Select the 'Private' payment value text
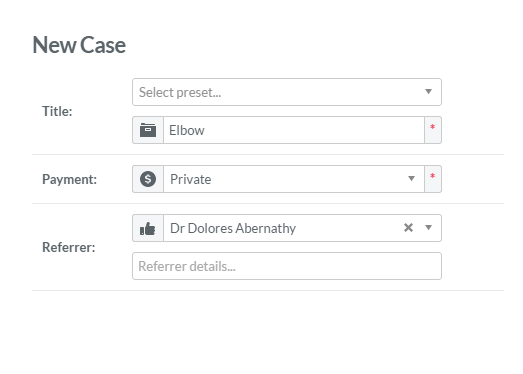Screen dimensions: 523x374 tap(190, 179)
